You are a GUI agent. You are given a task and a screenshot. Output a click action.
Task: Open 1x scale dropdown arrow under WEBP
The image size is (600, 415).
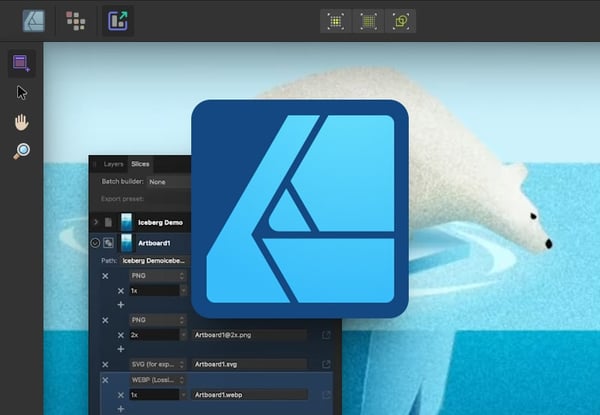pyautogui.click(x=183, y=395)
